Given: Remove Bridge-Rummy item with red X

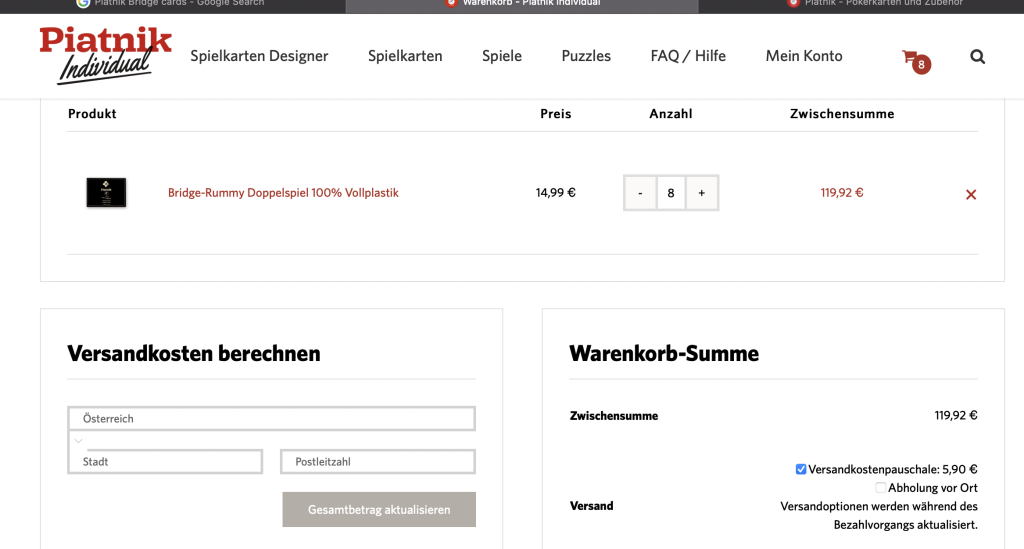Looking at the screenshot, I should 971,195.
